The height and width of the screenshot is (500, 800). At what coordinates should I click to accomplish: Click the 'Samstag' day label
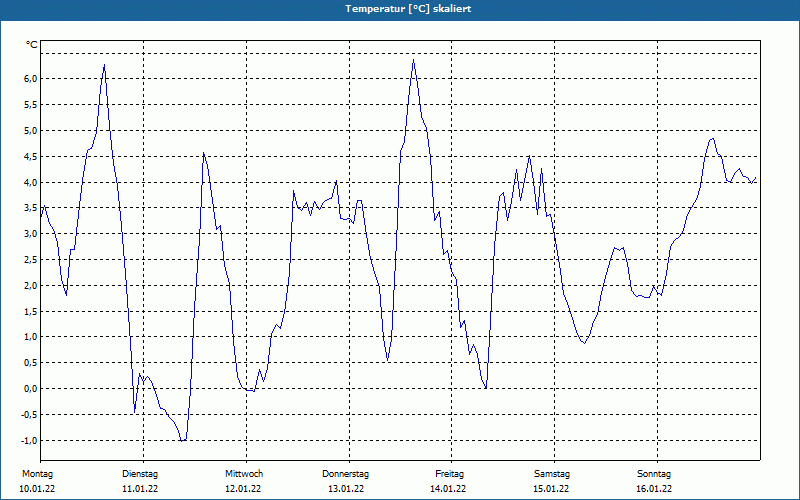coord(552,474)
